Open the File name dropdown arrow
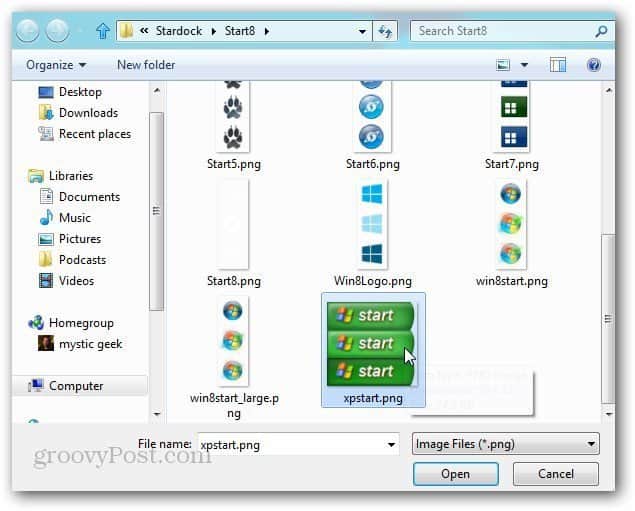 coord(391,445)
